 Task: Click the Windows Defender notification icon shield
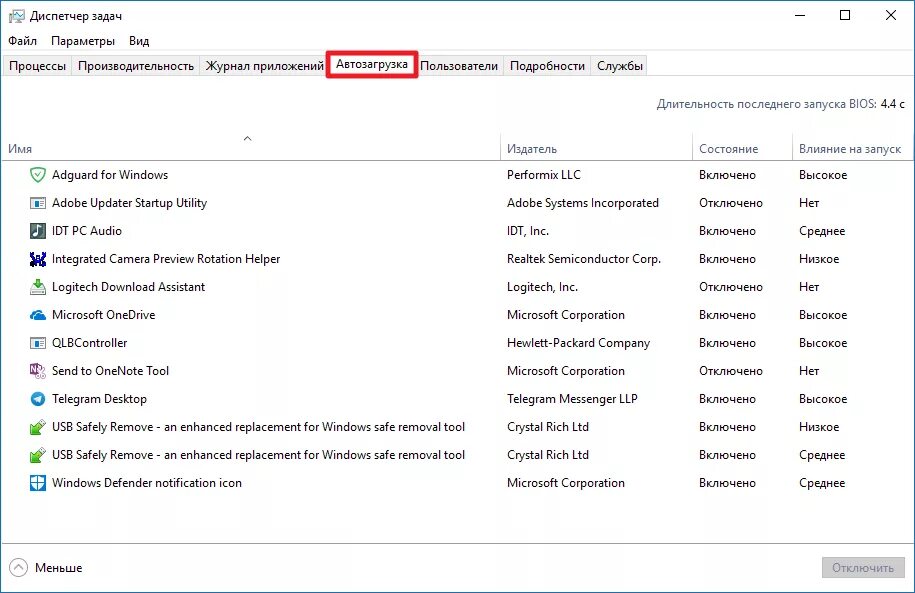38,483
